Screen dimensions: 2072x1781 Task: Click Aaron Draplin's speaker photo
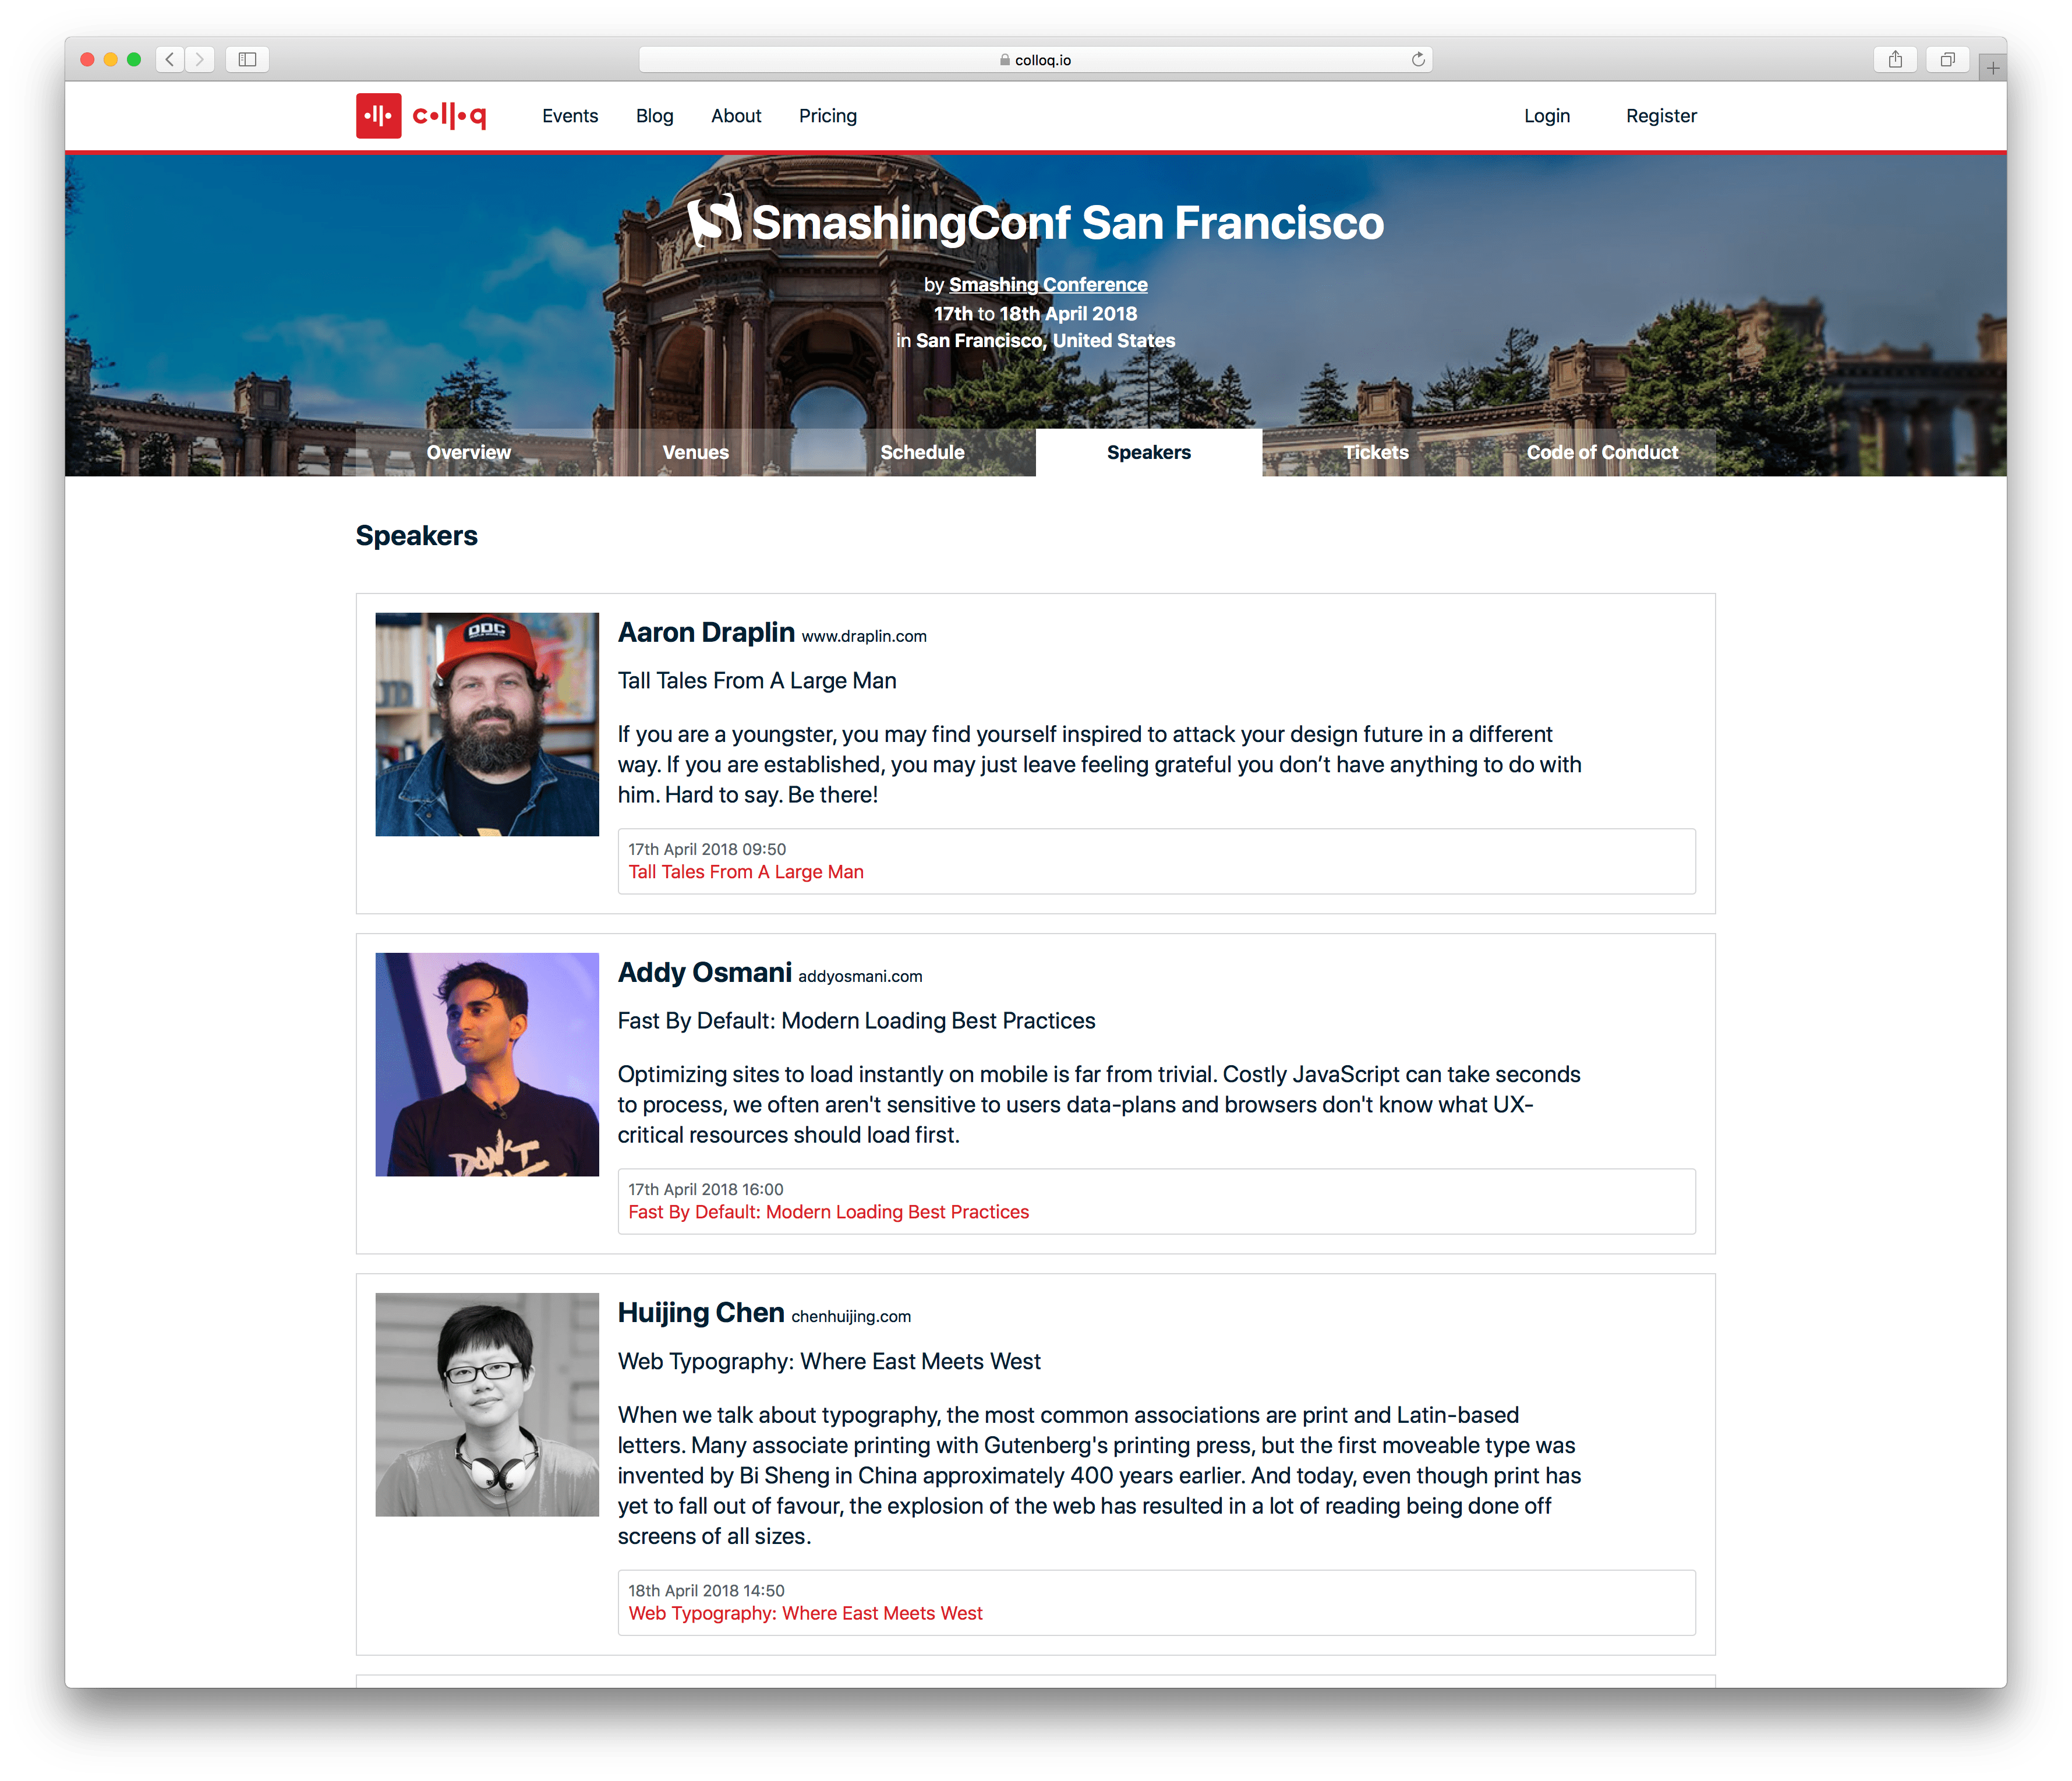tap(487, 724)
